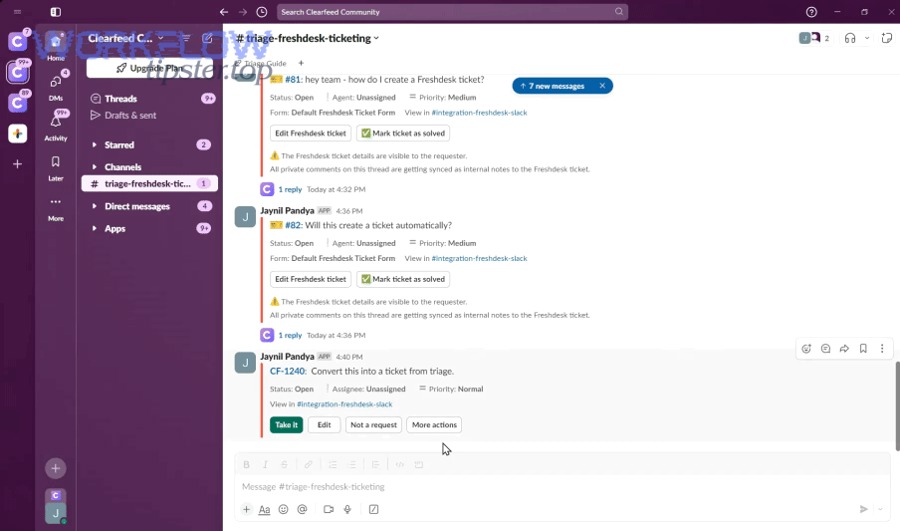Open DMs in left navigation

point(56,86)
